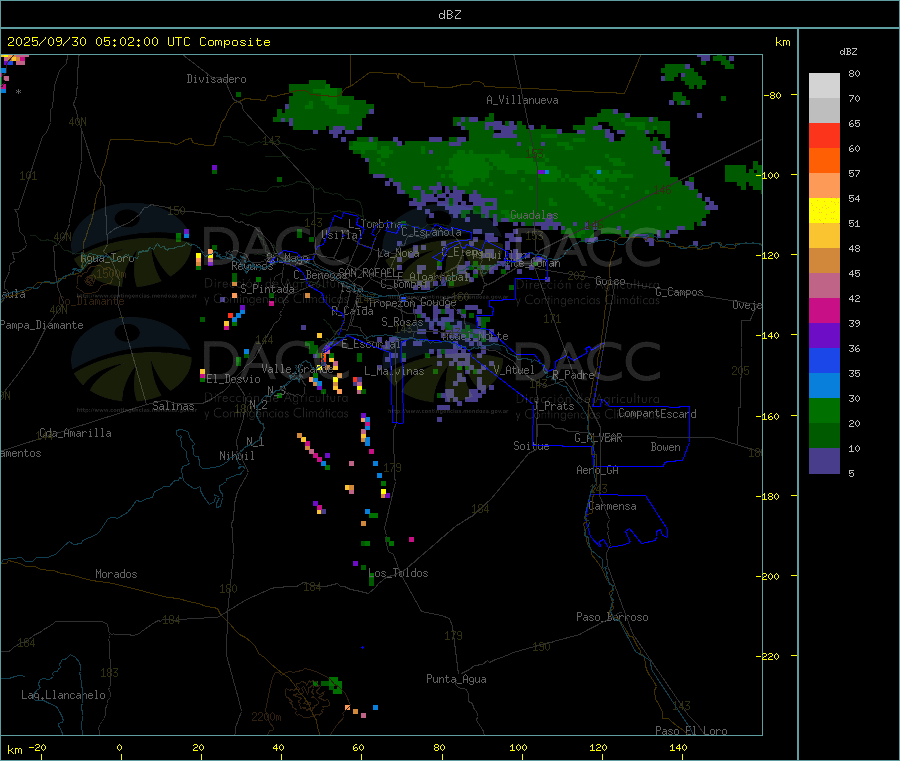
Task: Click the C_Española label
Action: pyautogui.click(x=431, y=232)
